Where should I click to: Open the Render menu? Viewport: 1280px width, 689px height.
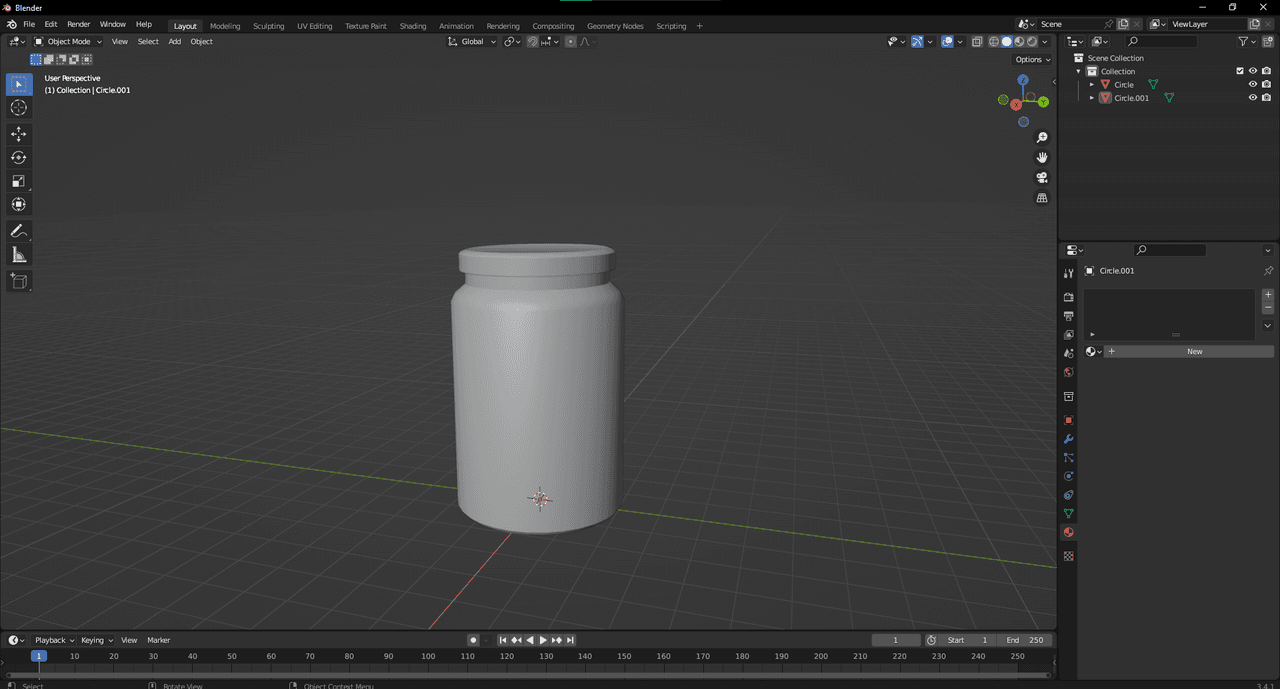[x=79, y=24]
